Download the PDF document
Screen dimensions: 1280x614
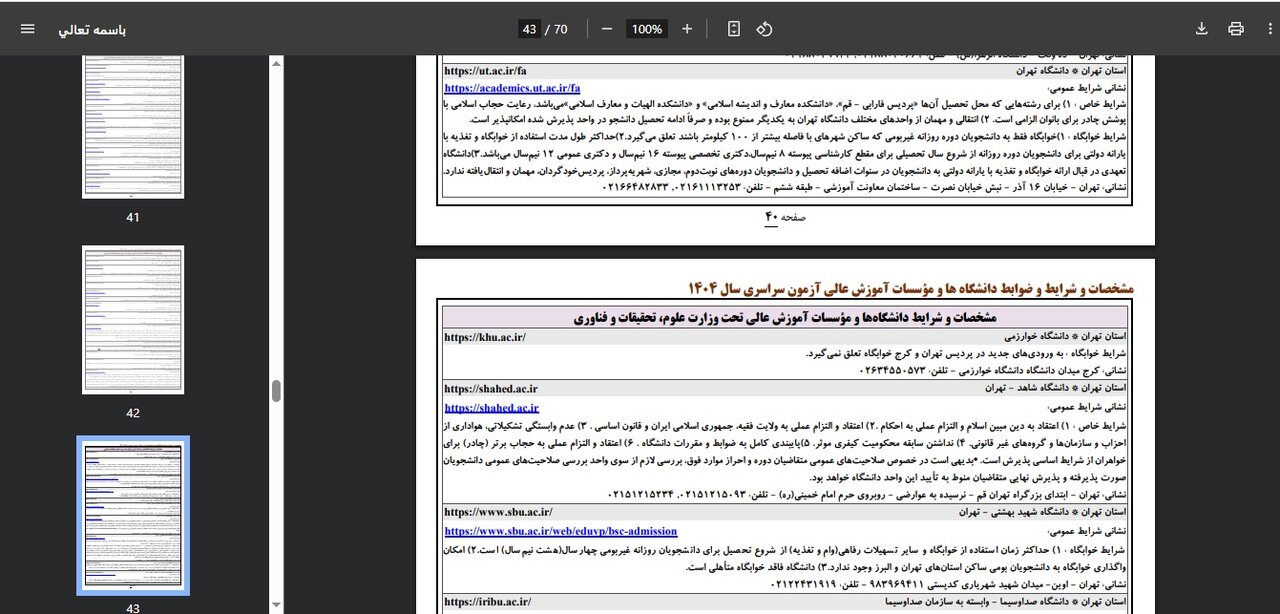(x=1202, y=28)
